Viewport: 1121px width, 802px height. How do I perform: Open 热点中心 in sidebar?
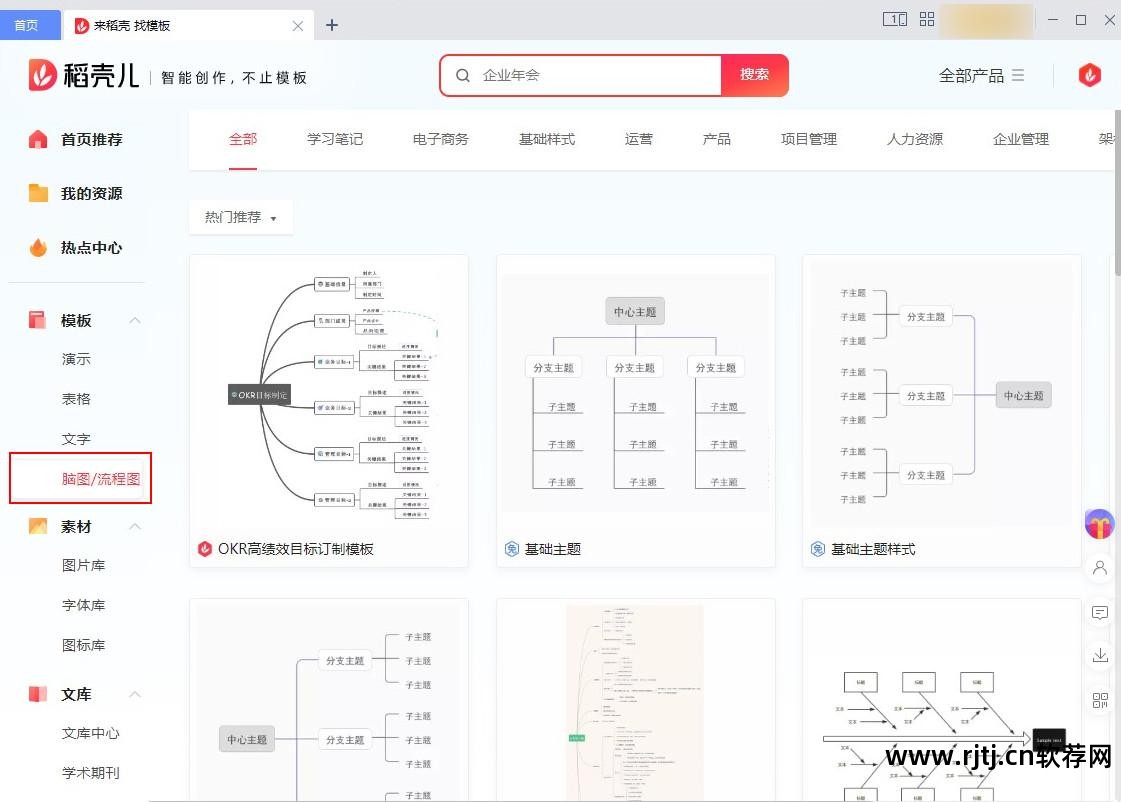click(x=92, y=247)
